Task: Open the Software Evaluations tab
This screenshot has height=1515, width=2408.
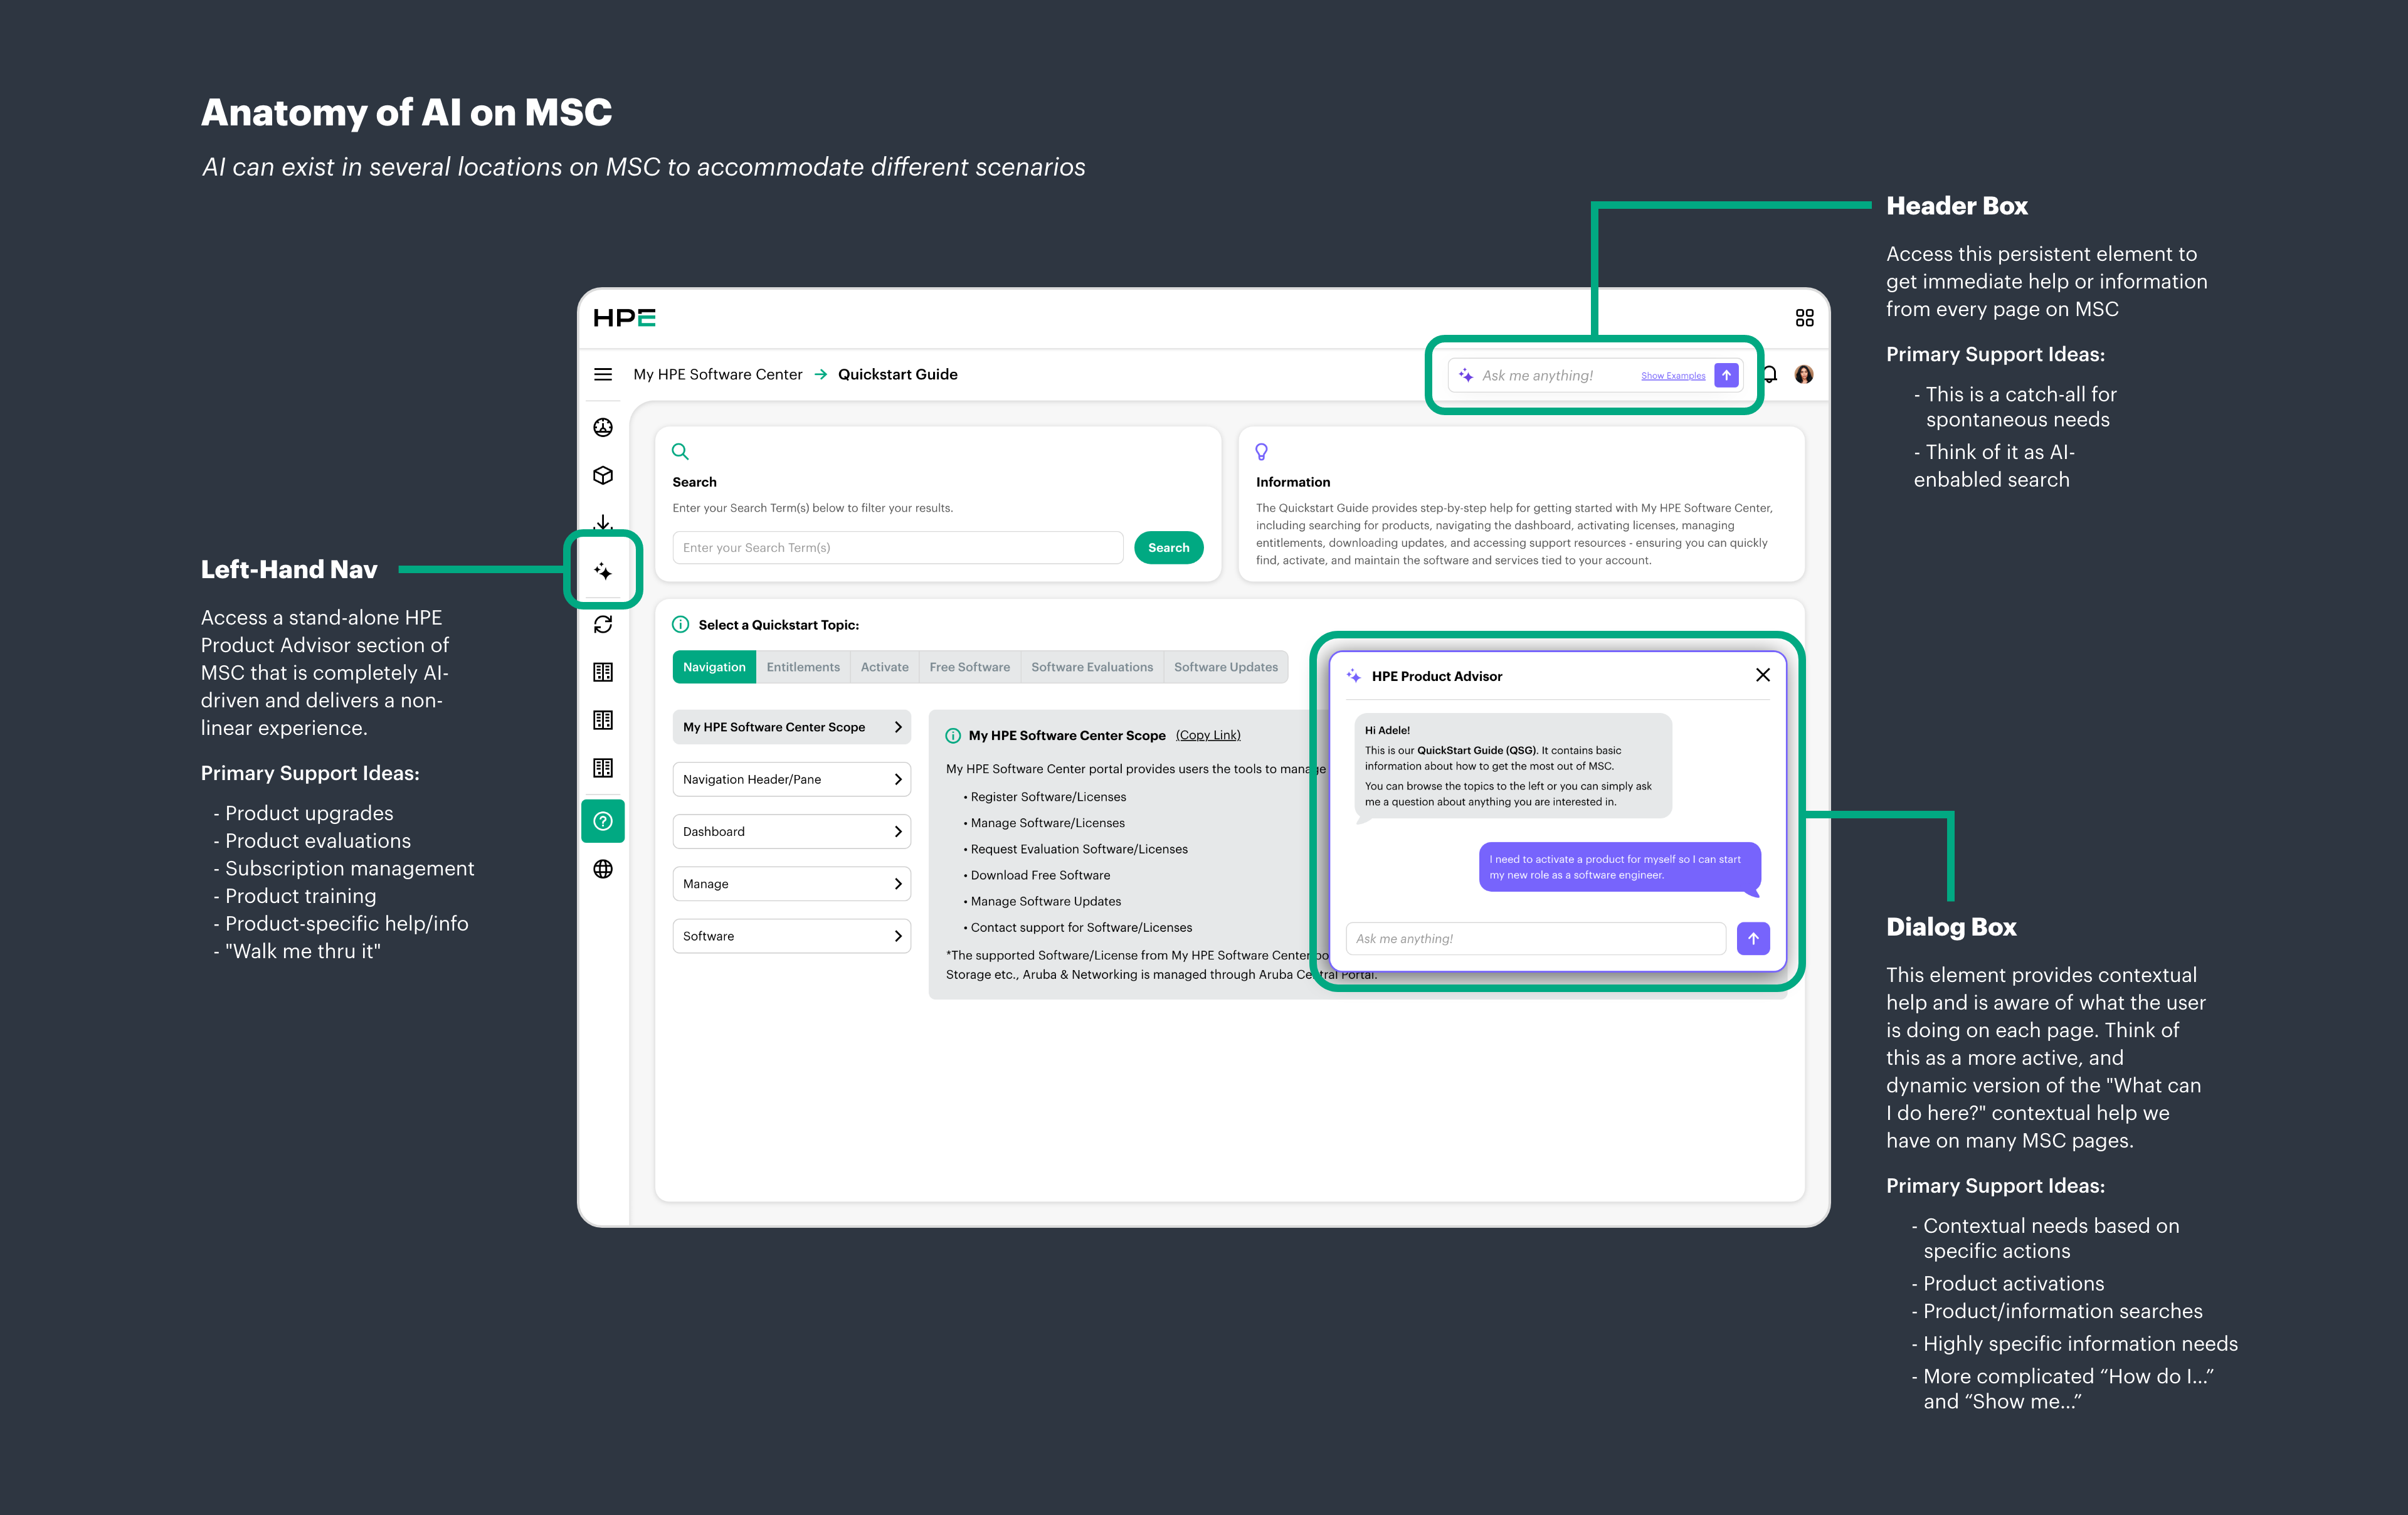Action: tap(1092, 667)
